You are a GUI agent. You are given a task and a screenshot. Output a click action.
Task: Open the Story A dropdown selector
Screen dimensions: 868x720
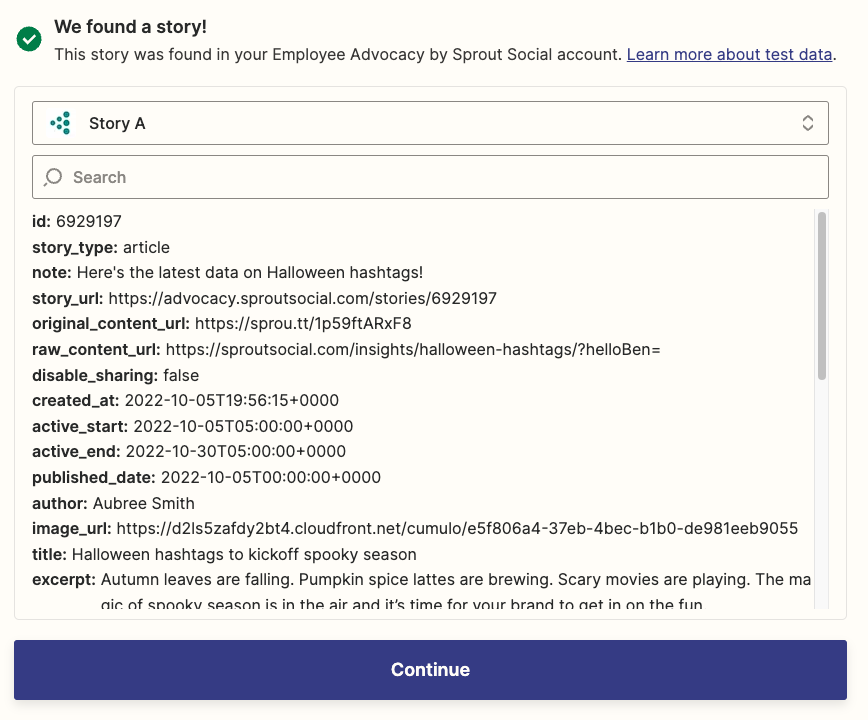point(430,123)
